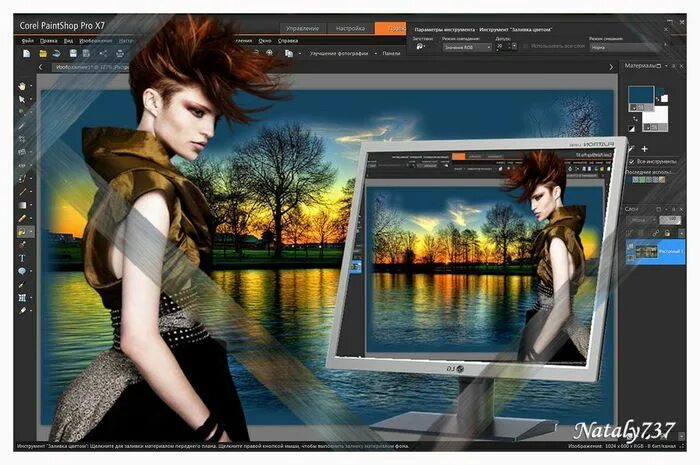Open the 'Правка' menu
Viewport: 700px width, 465px height.
pos(49,41)
